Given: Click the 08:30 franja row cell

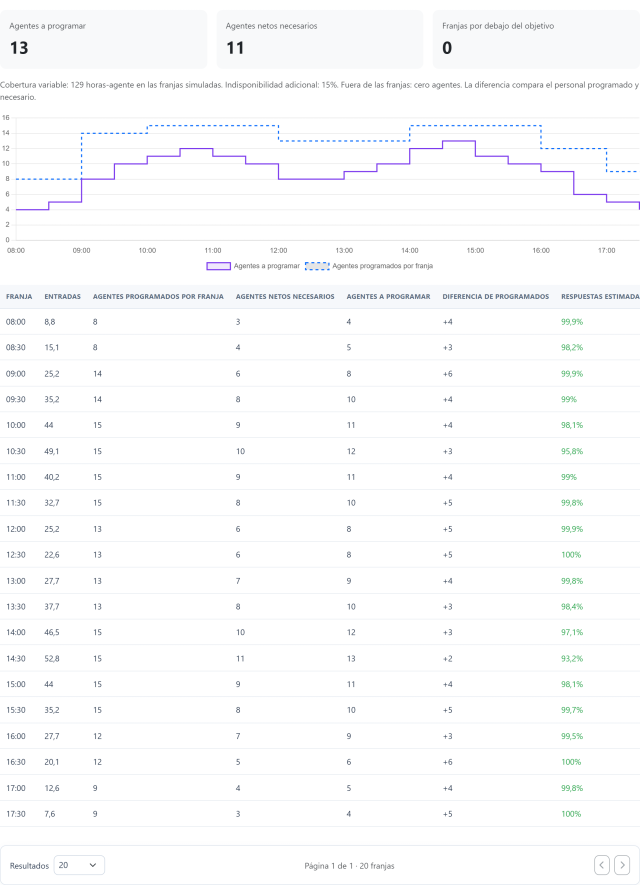Looking at the screenshot, I should (x=16, y=347).
